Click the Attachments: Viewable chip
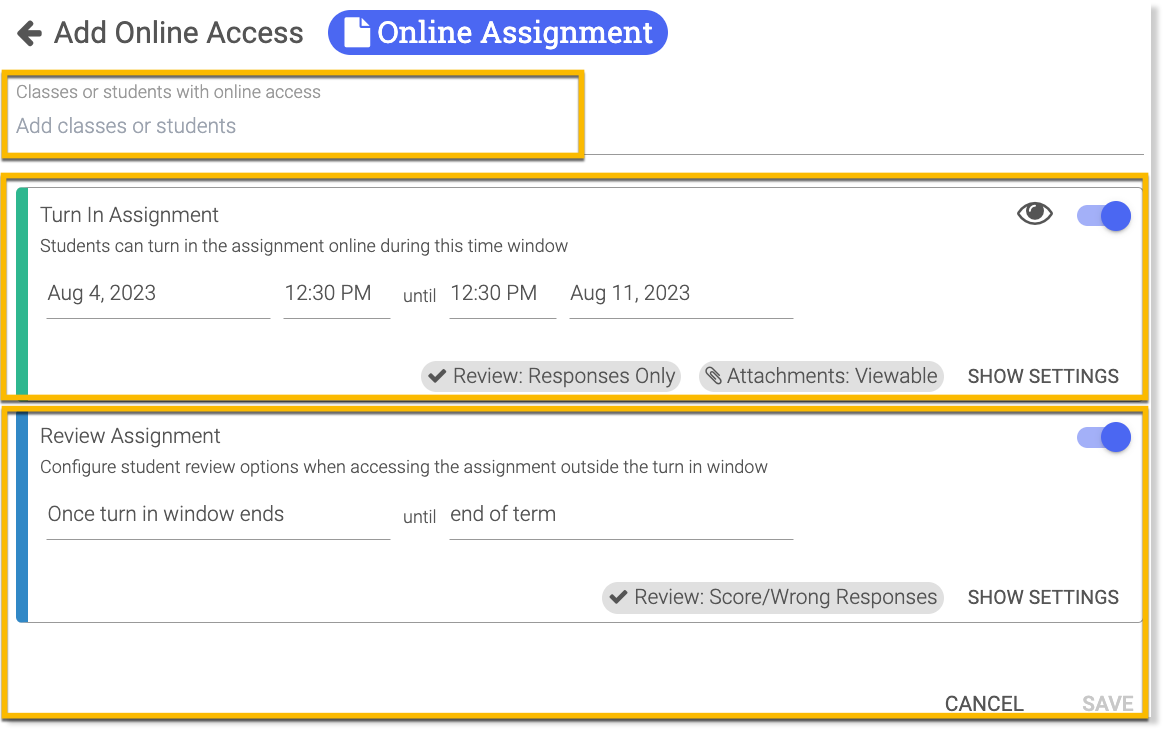The height and width of the screenshot is (731, 1163). (821, 376)
